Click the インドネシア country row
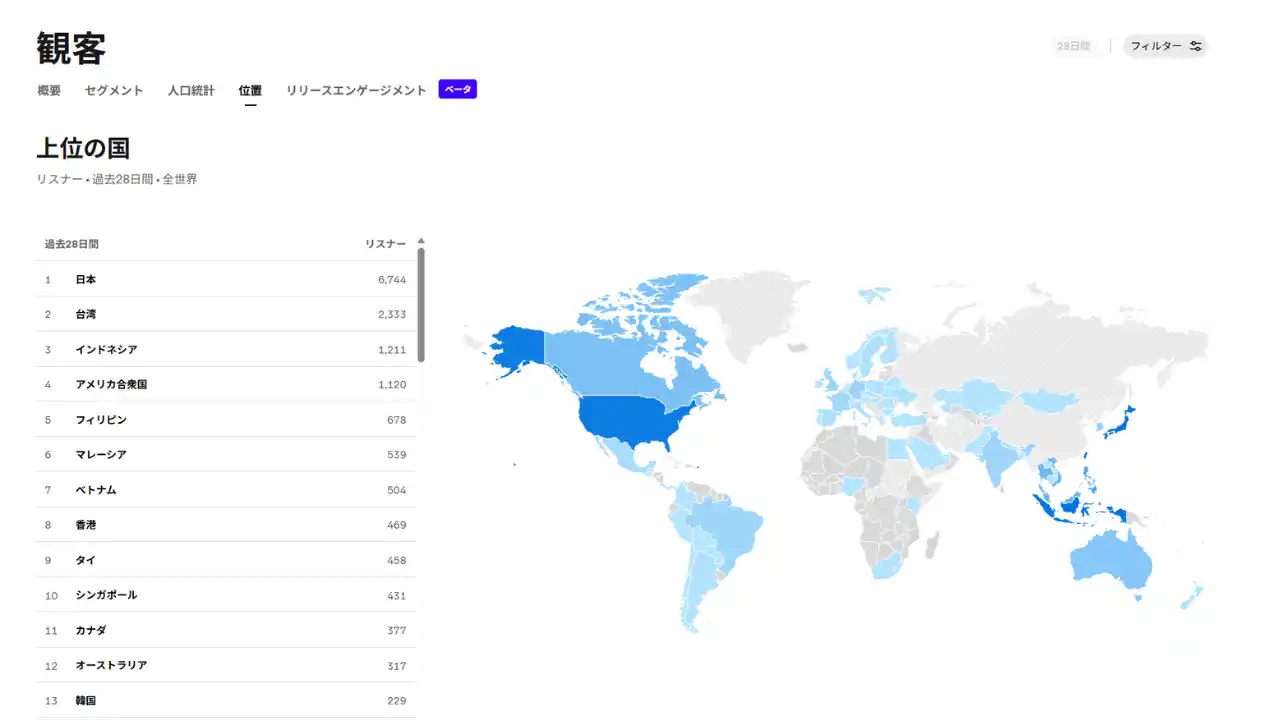Screen dimensions: 1280x720 click(226, 350)
